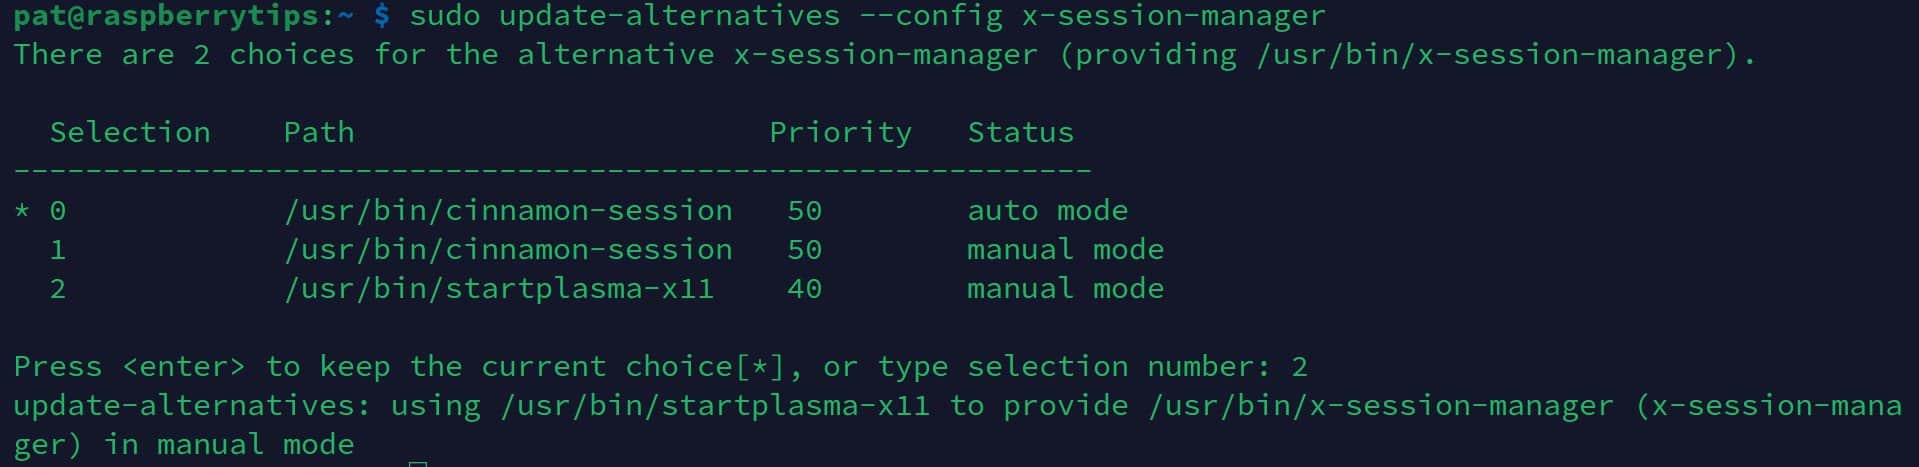Click the /usr/bin/startplasma-x11 path in the table
Screen dimensions: 1919x467
pos(499,289)
